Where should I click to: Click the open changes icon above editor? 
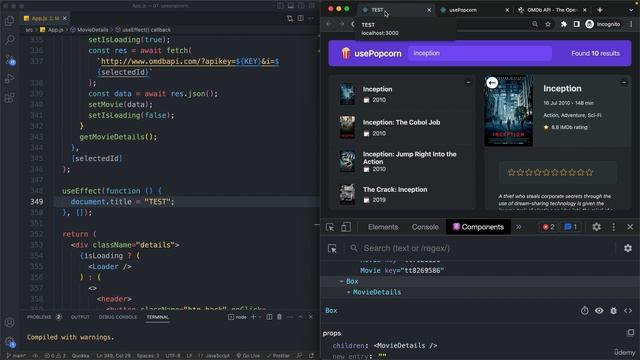coord(290,18)
